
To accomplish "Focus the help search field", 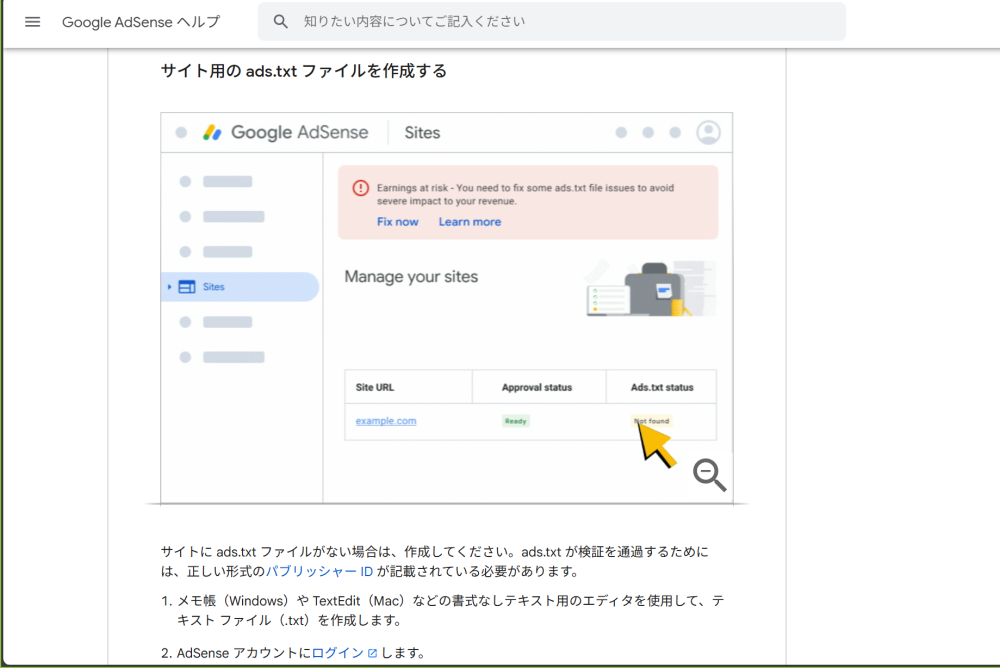I will click(x=552, y=22).
